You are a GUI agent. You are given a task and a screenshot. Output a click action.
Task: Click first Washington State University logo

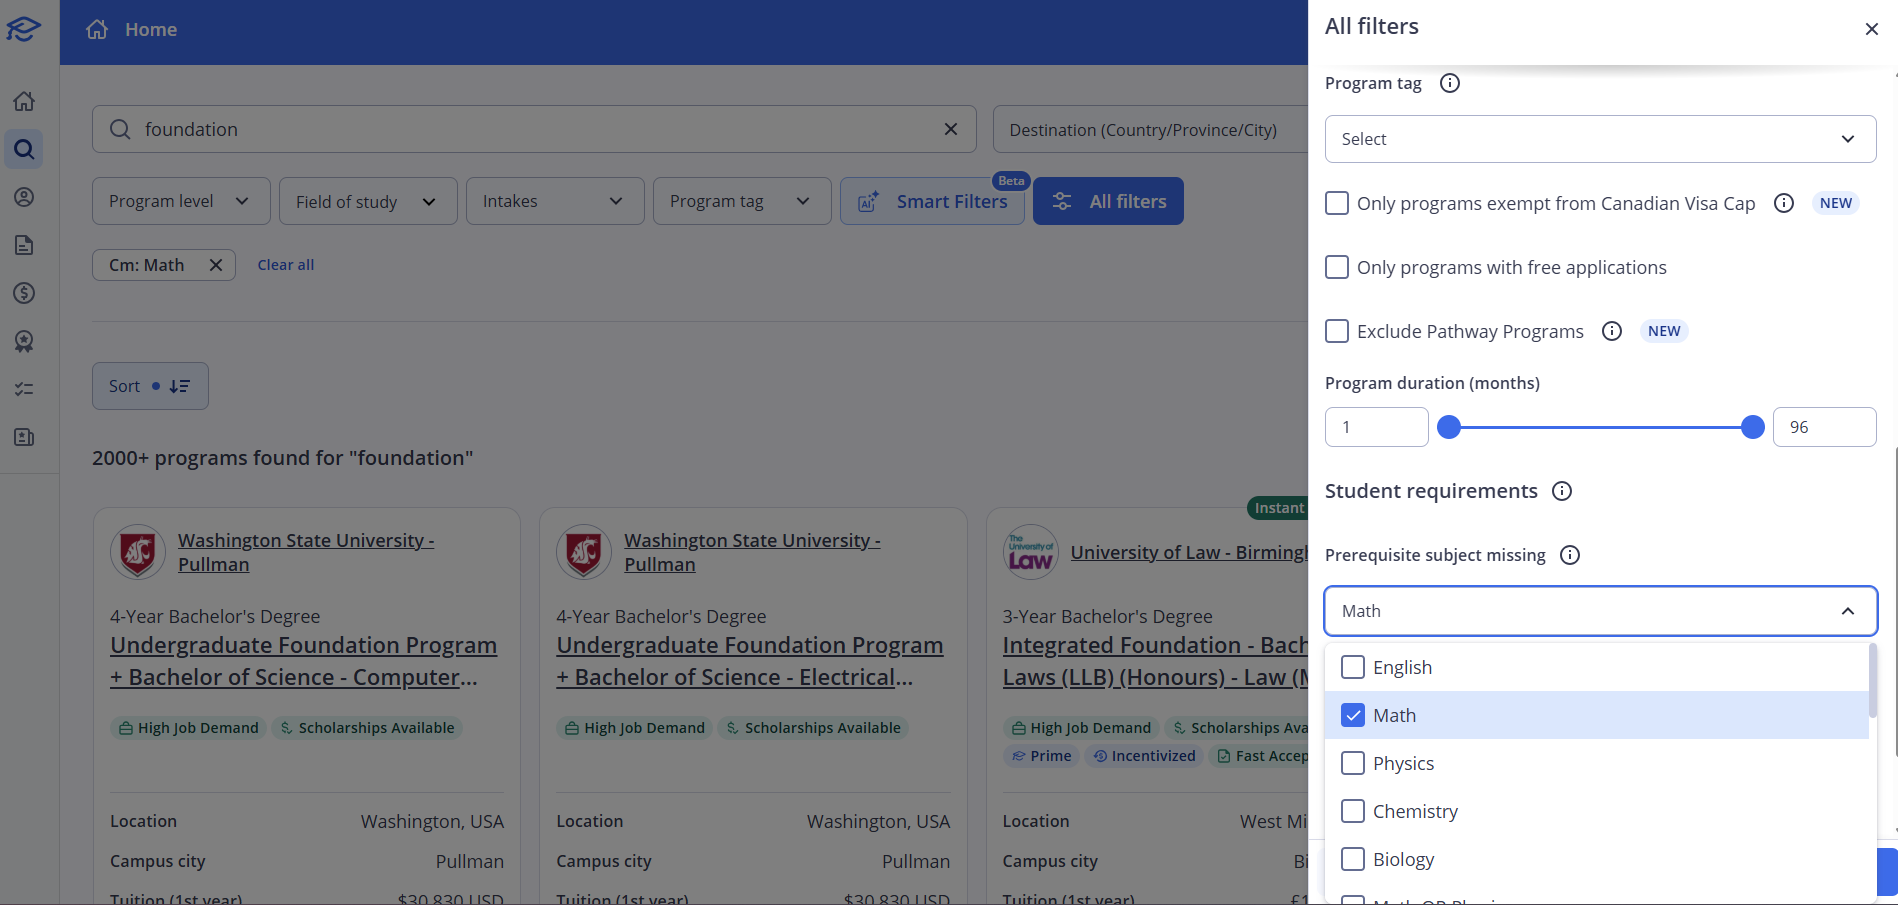(138, 552)
